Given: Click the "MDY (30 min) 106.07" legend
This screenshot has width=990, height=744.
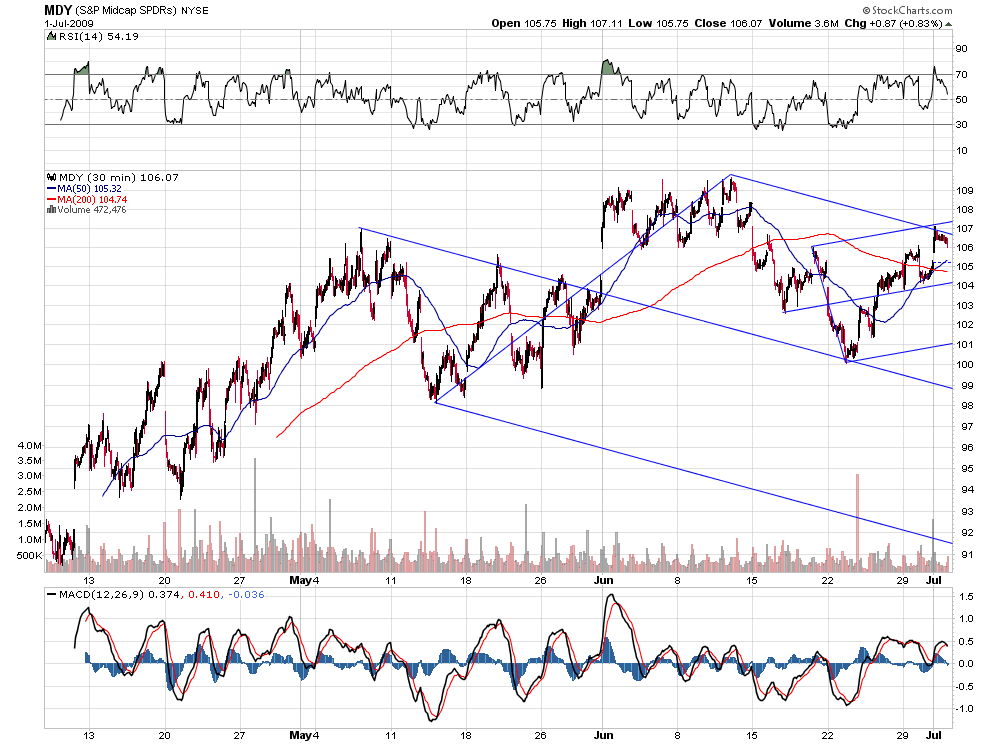Looking at the screenshot, I should (118, 177).
